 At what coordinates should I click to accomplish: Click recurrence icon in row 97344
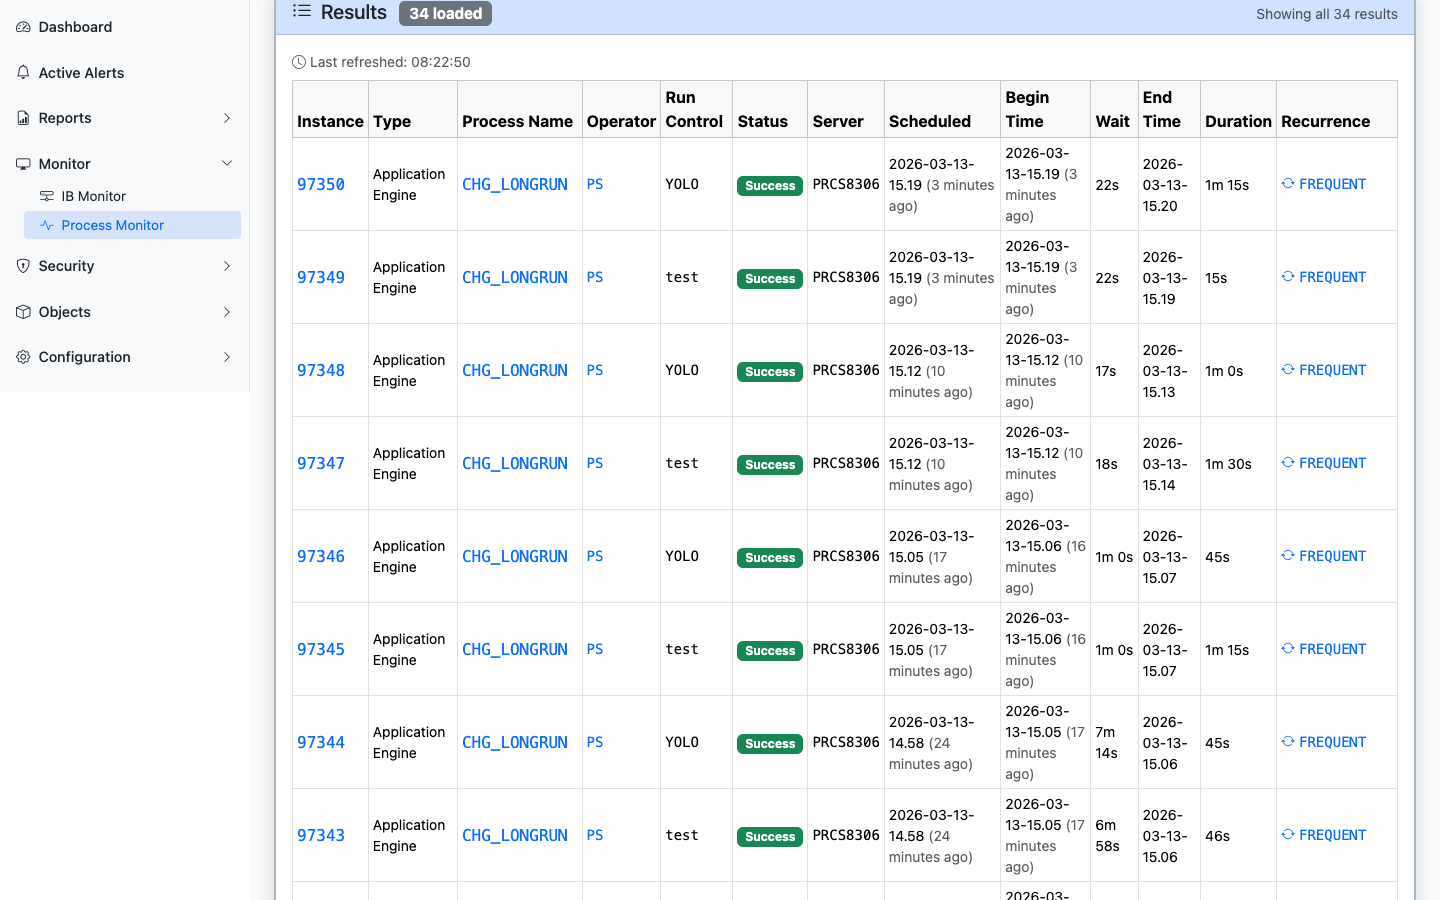(1288, 742)
